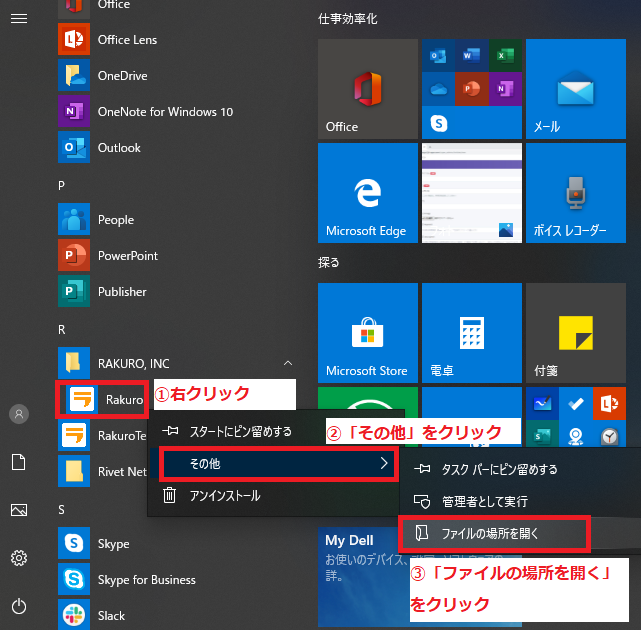Viewport: 641px width, 632px height.
Task: Jump to letter R section header
Action: (x=61, y=329)
